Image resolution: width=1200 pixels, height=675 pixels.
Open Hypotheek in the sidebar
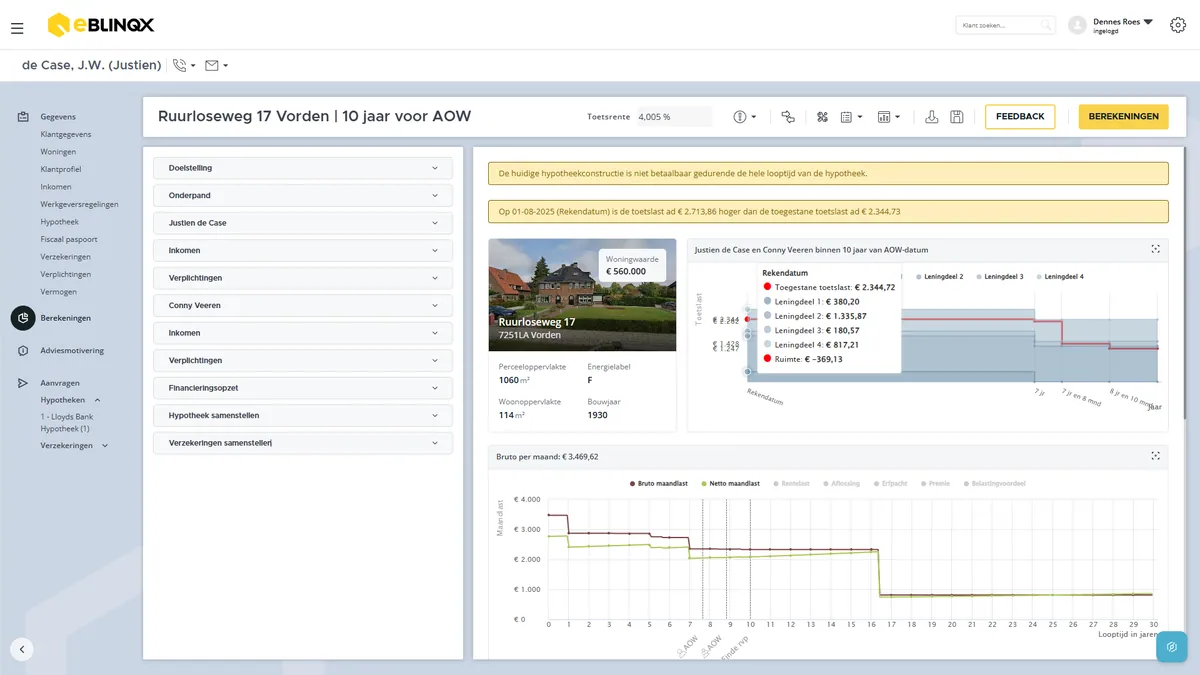coord(59,222)
